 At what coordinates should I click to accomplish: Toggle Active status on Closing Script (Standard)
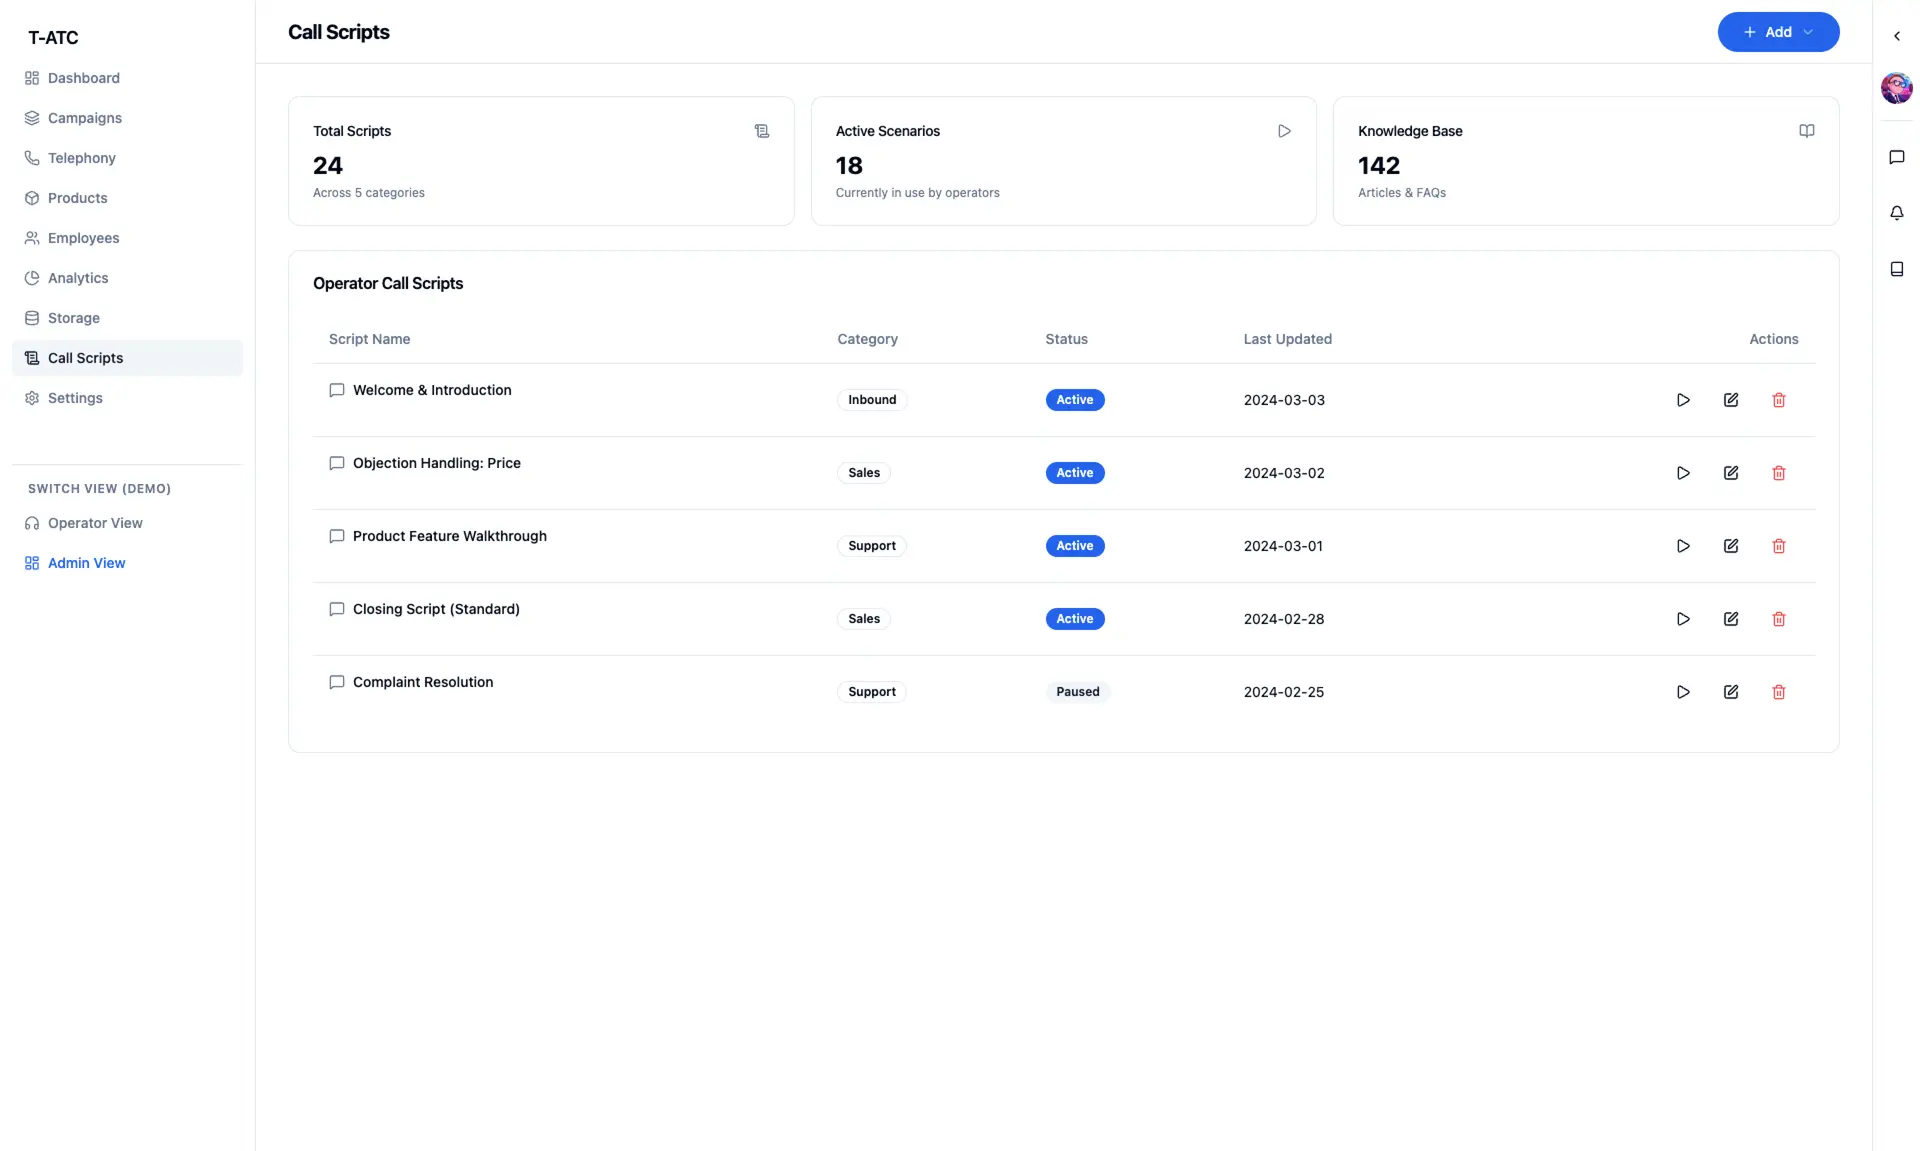coord(1075,619)
